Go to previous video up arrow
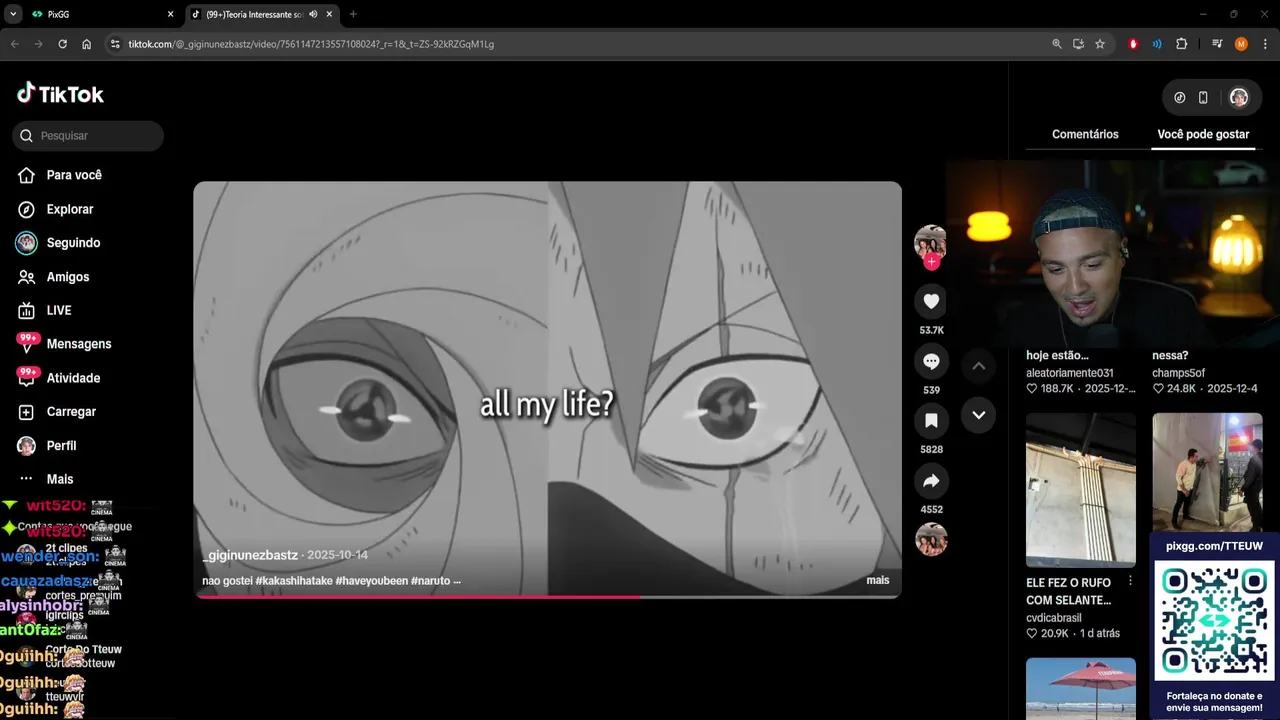Viewport: 1280px width, 720px height. click(x=978, y=366)
